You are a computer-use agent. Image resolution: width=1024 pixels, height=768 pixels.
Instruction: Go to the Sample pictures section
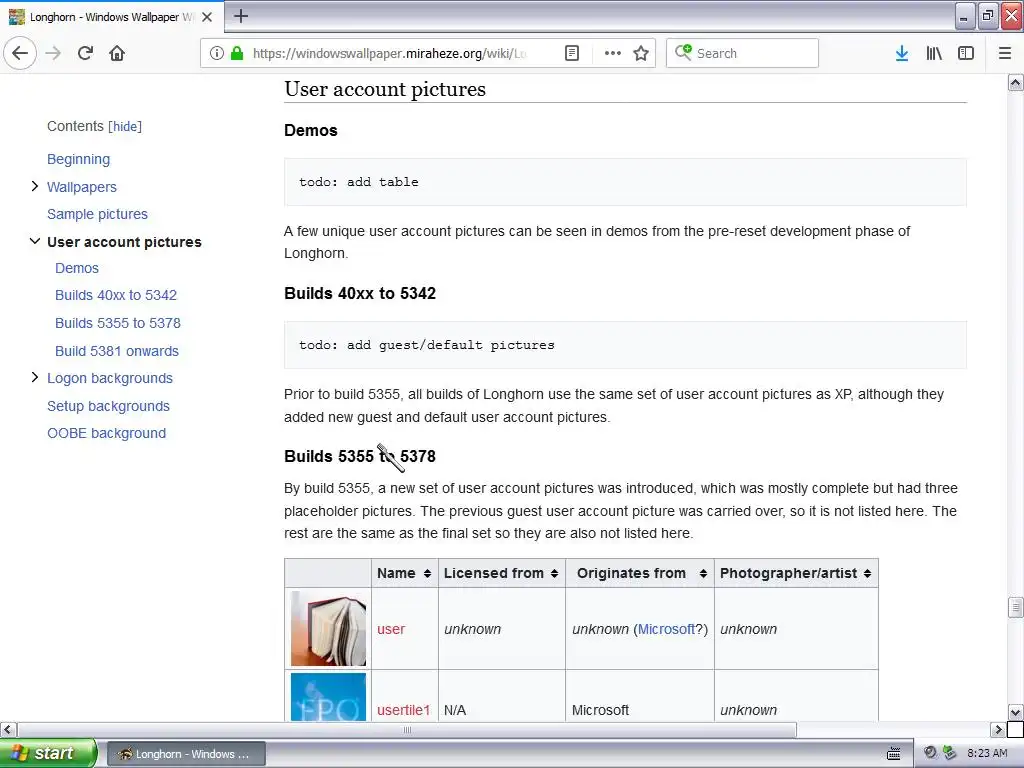(x=97, y=214)
